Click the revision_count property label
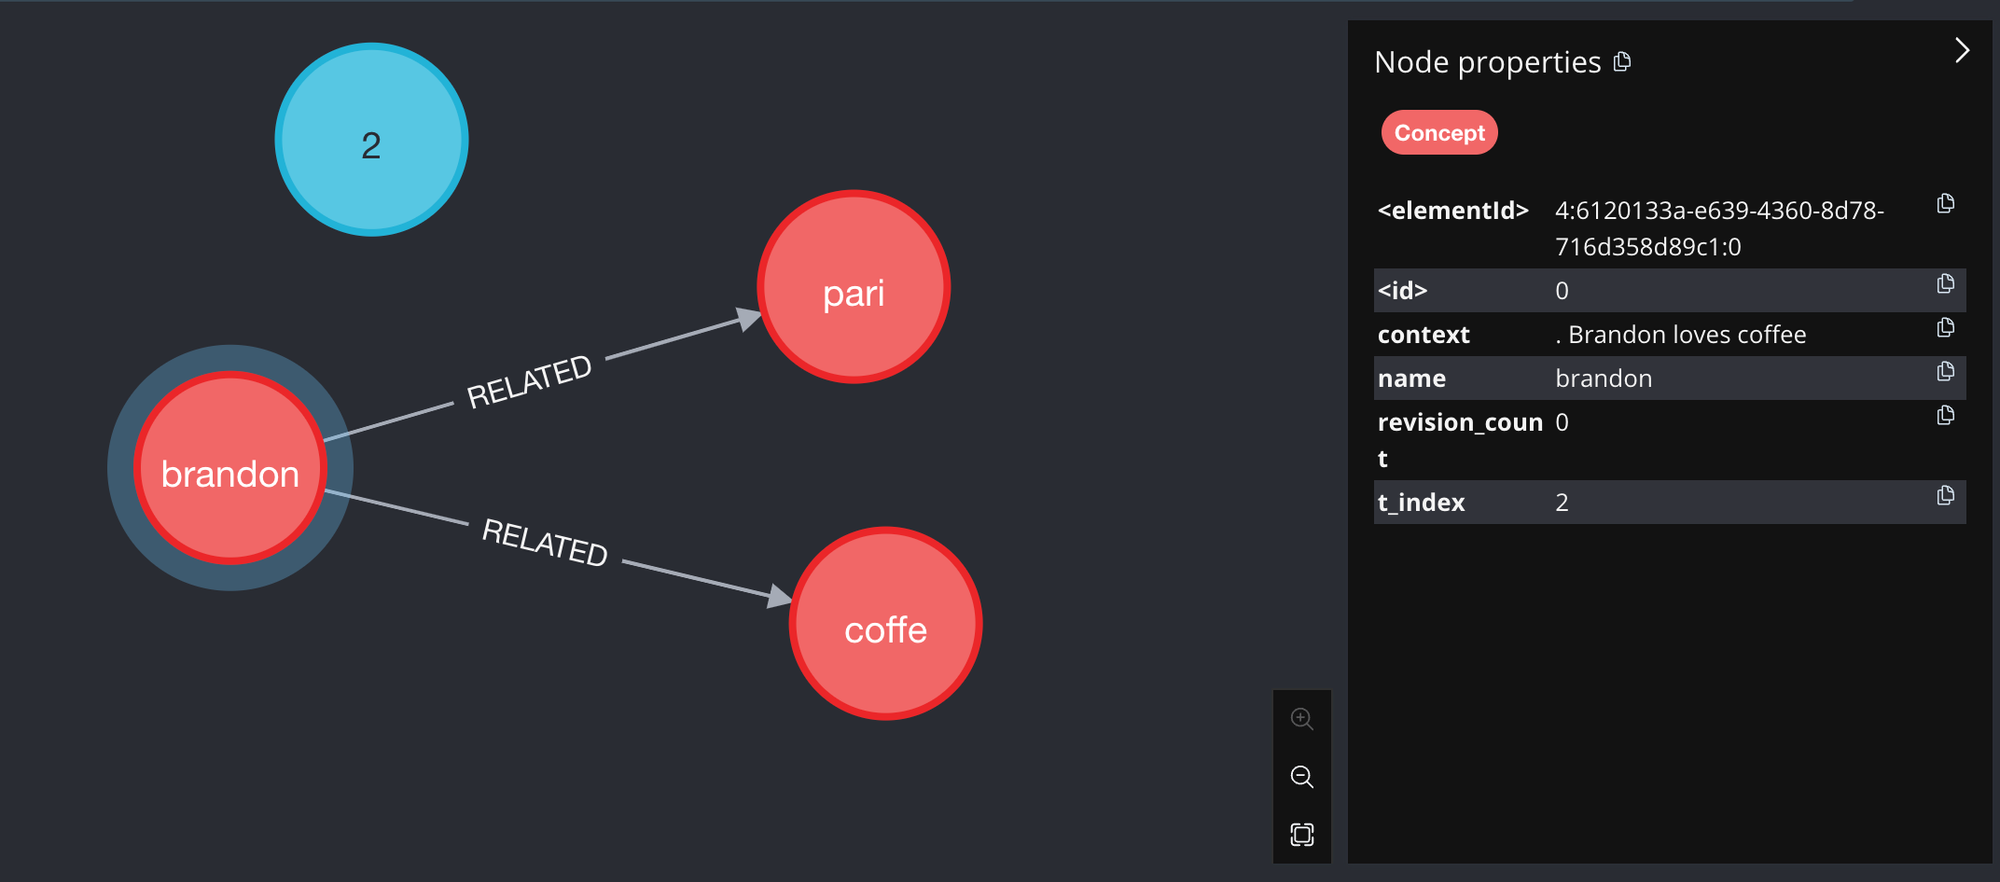 pyautogui.click(x=1460, y=440)
